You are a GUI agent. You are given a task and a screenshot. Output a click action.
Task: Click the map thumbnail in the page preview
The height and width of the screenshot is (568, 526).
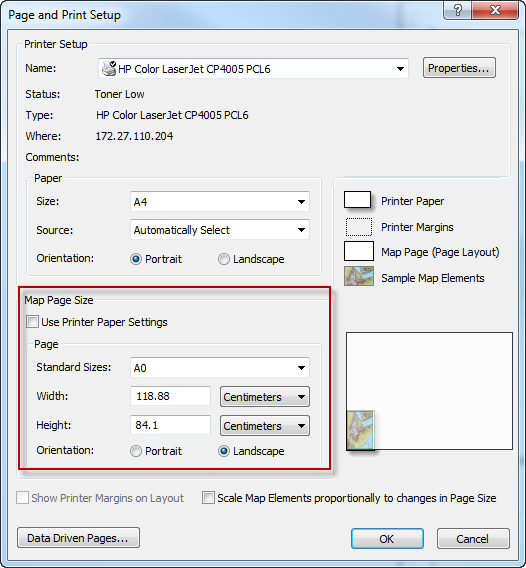pyautogui.click(x=360, y=430)
